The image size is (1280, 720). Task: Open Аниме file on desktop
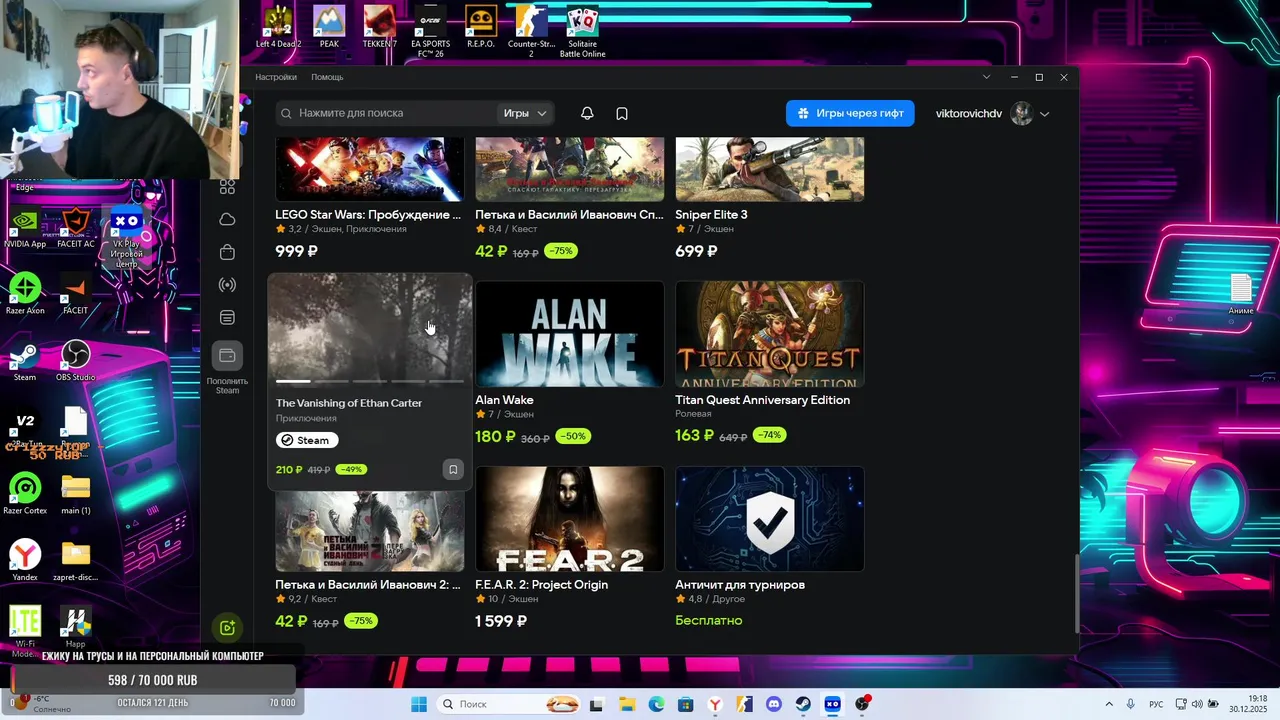point(1241,294)
